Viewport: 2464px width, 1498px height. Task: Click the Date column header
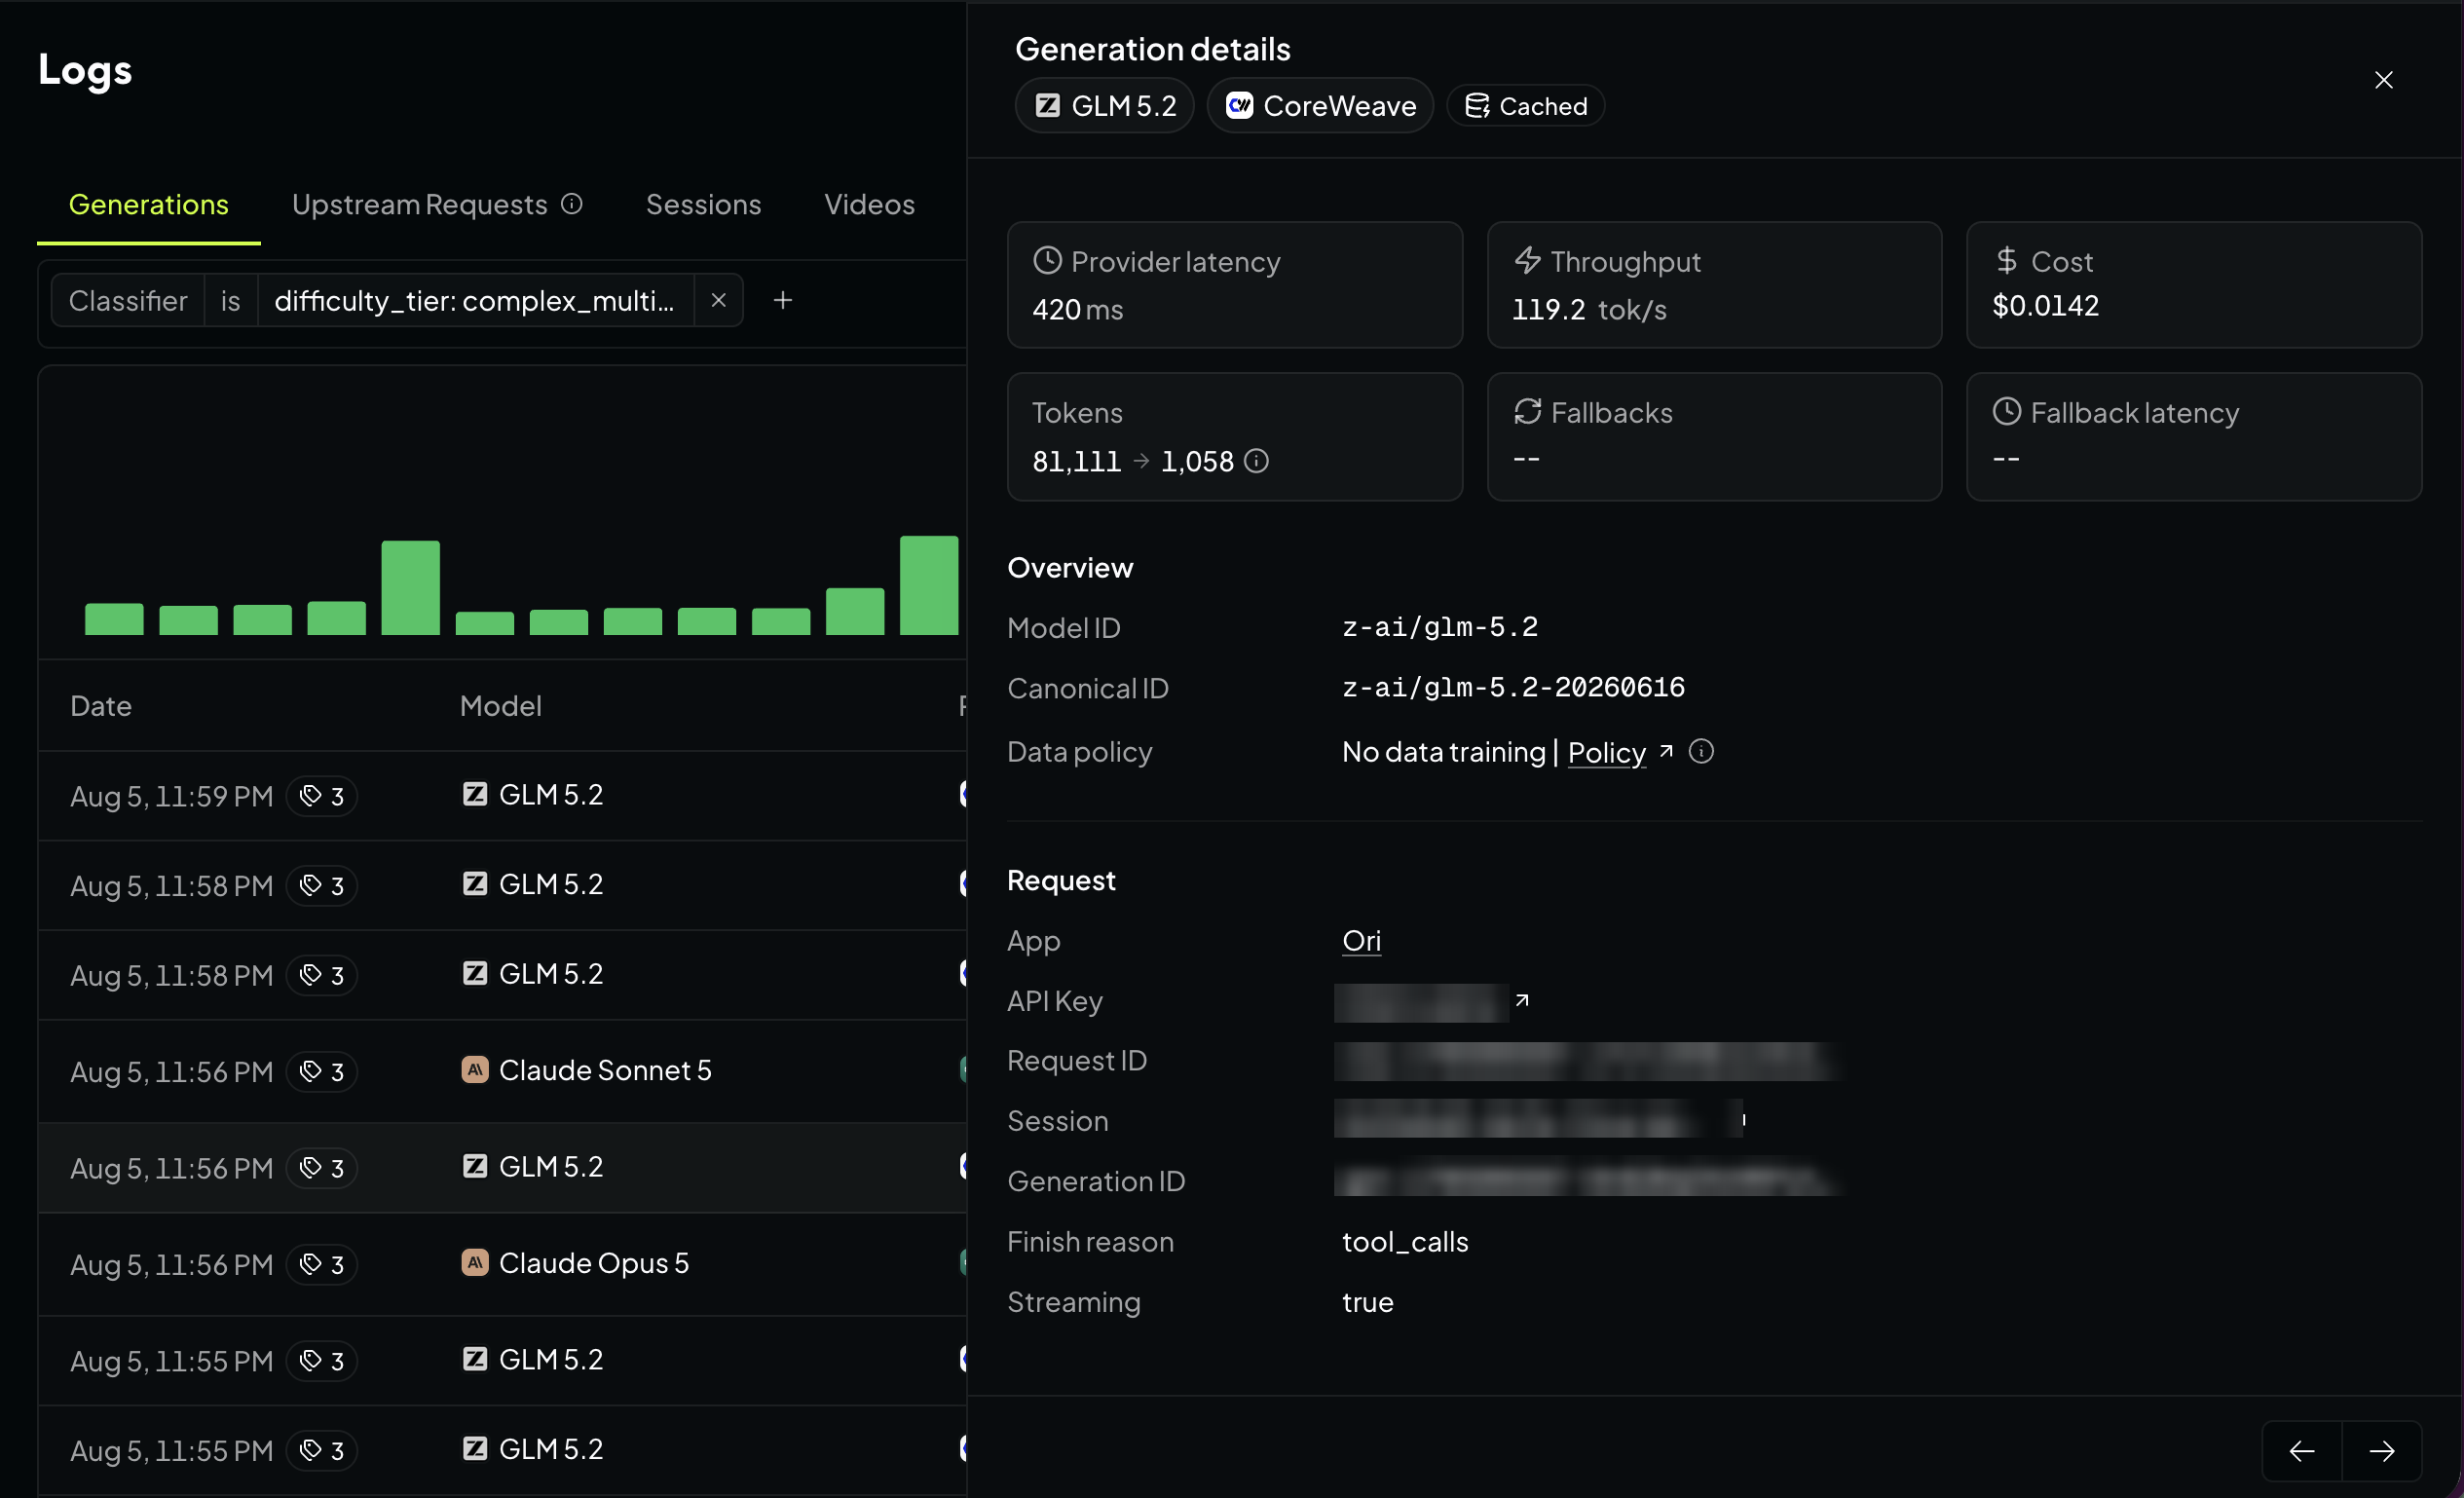click(x=101, y=706)
